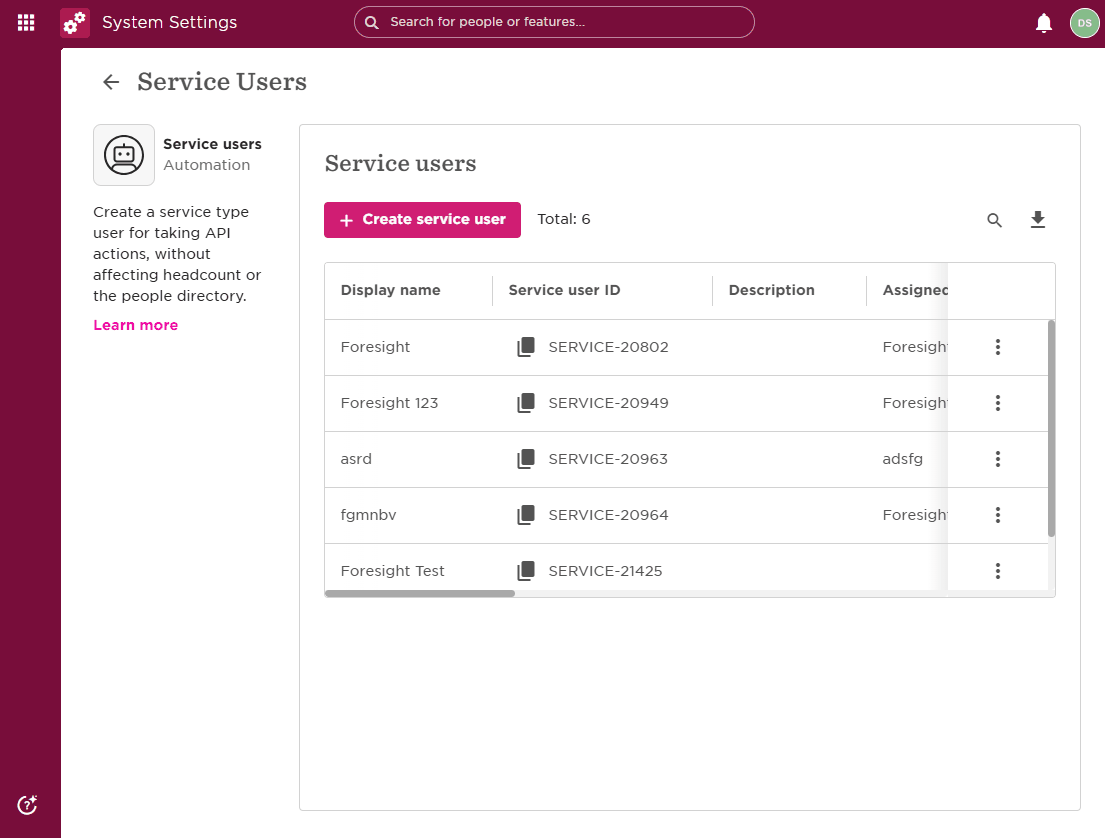Click the Create service user button
The height and width of the screenshot is (838, 1105).
click(x=422, y=220)
